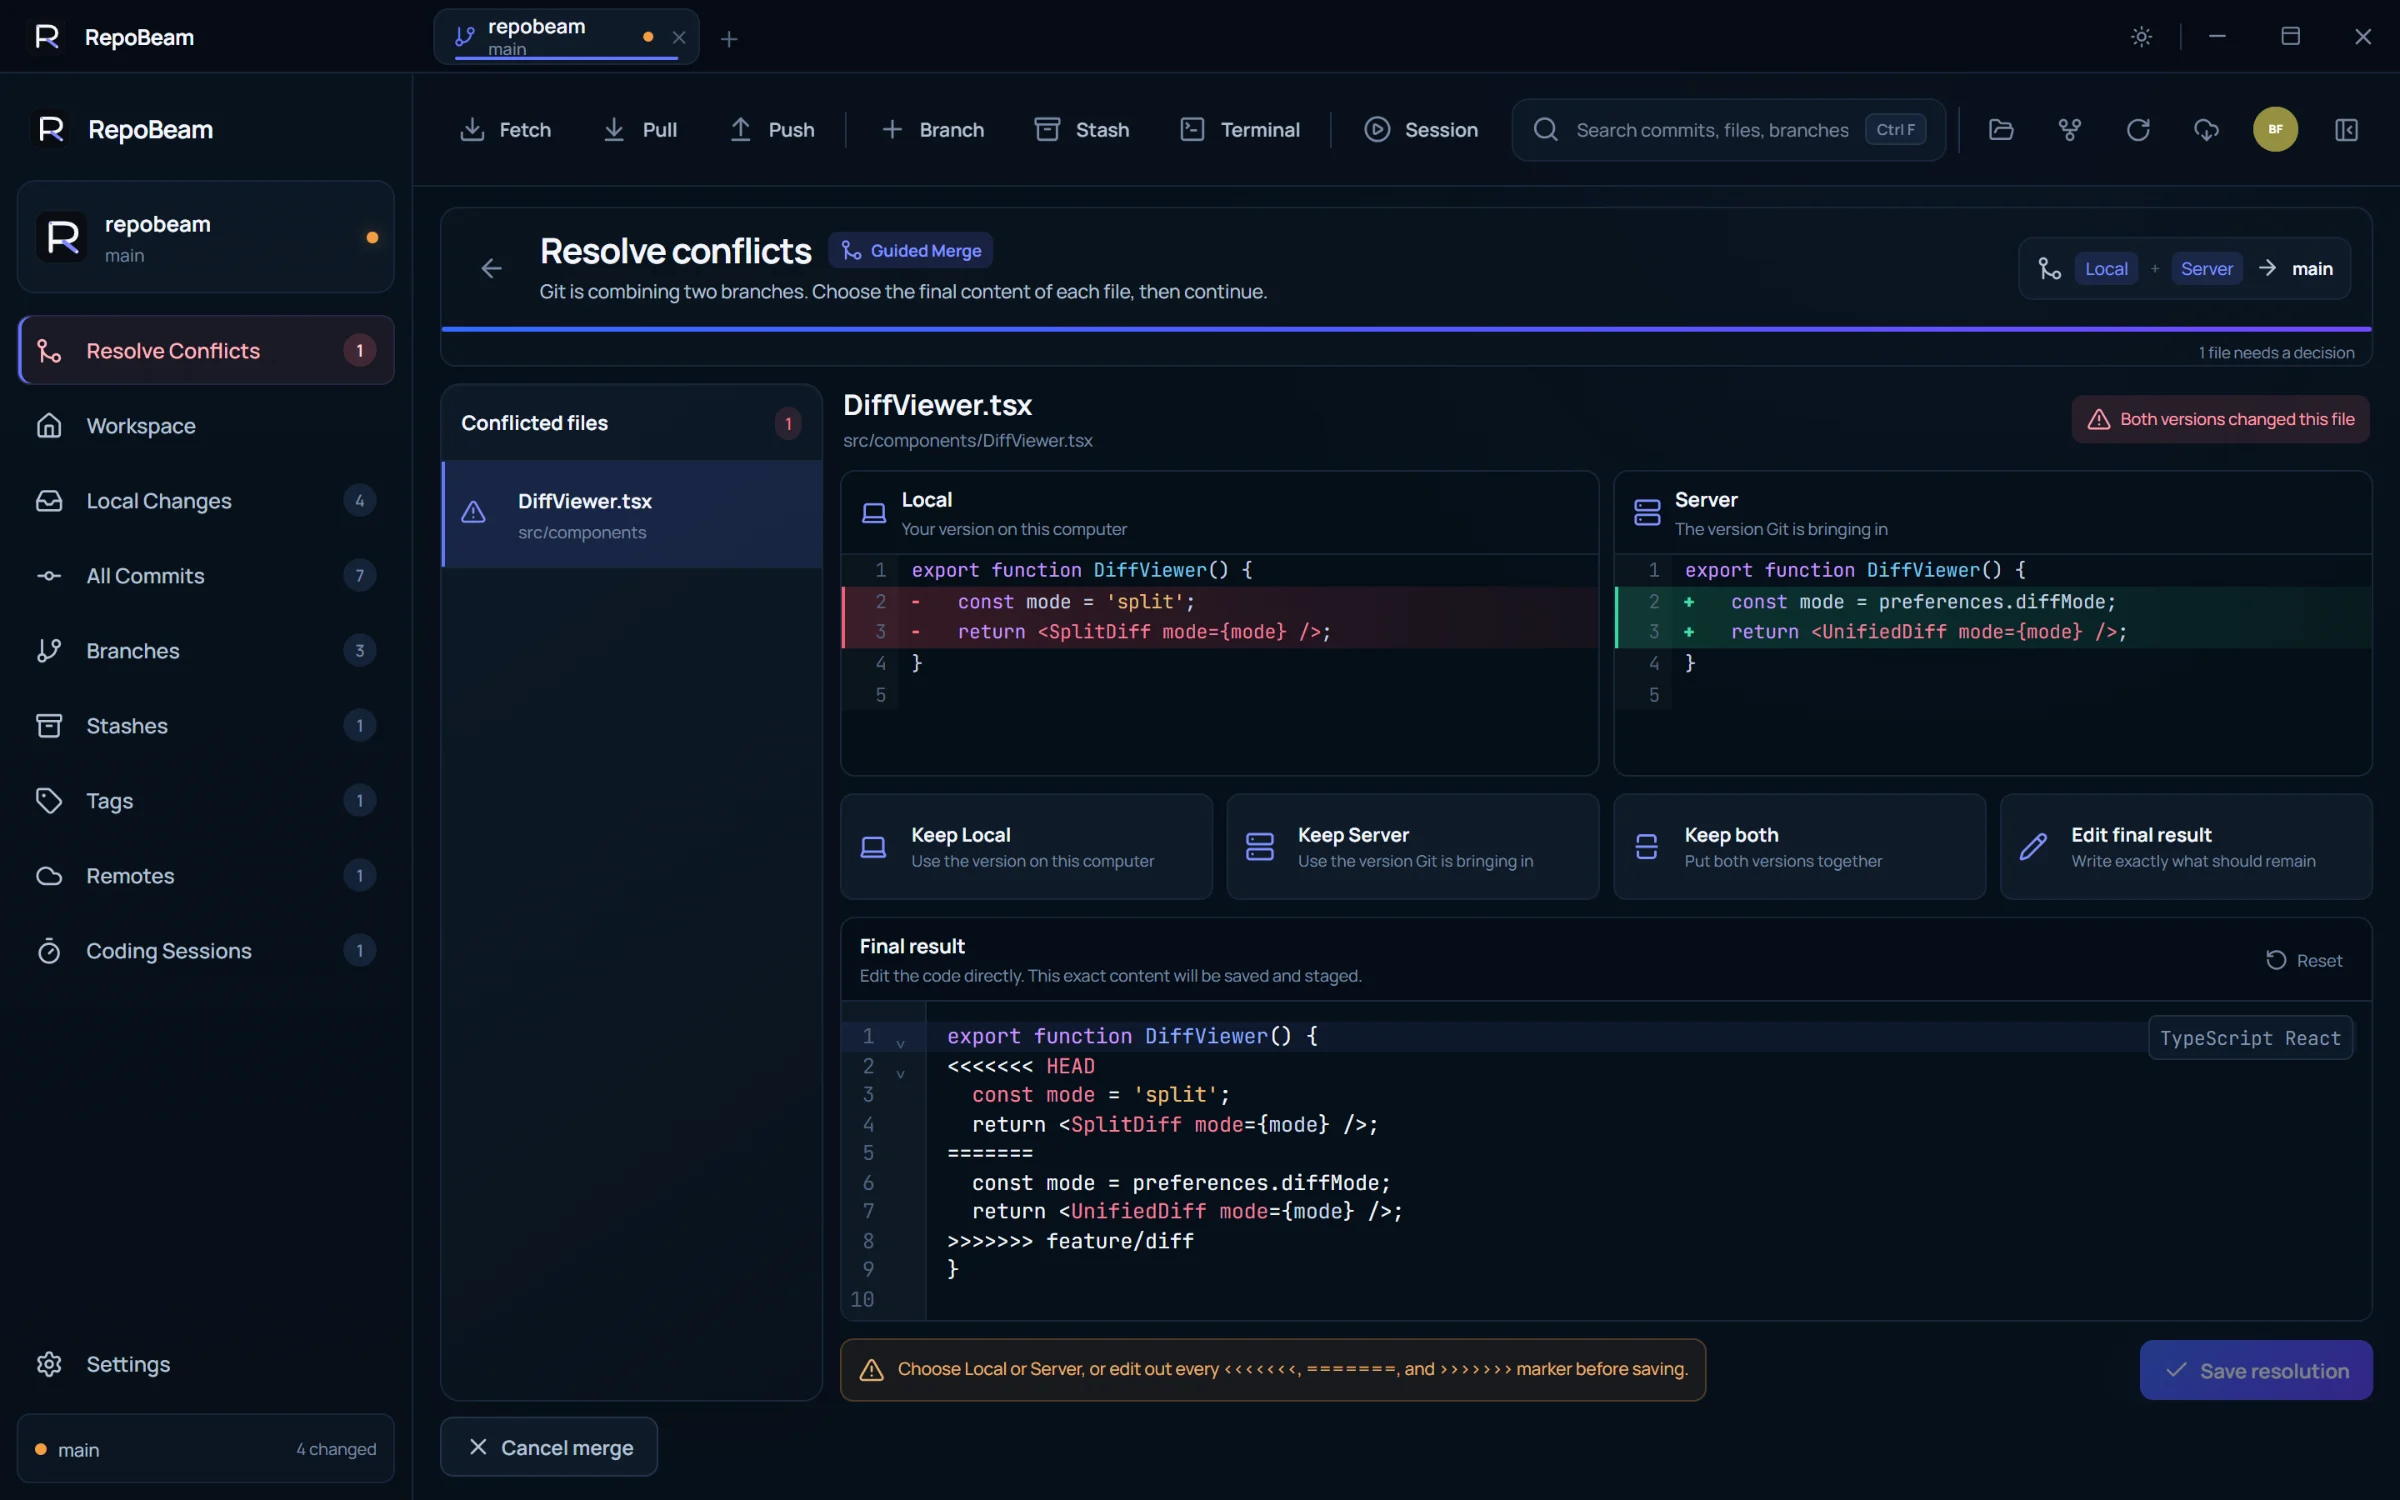Open the Terminal
2400x1500 pixels.
point(1239,129)
